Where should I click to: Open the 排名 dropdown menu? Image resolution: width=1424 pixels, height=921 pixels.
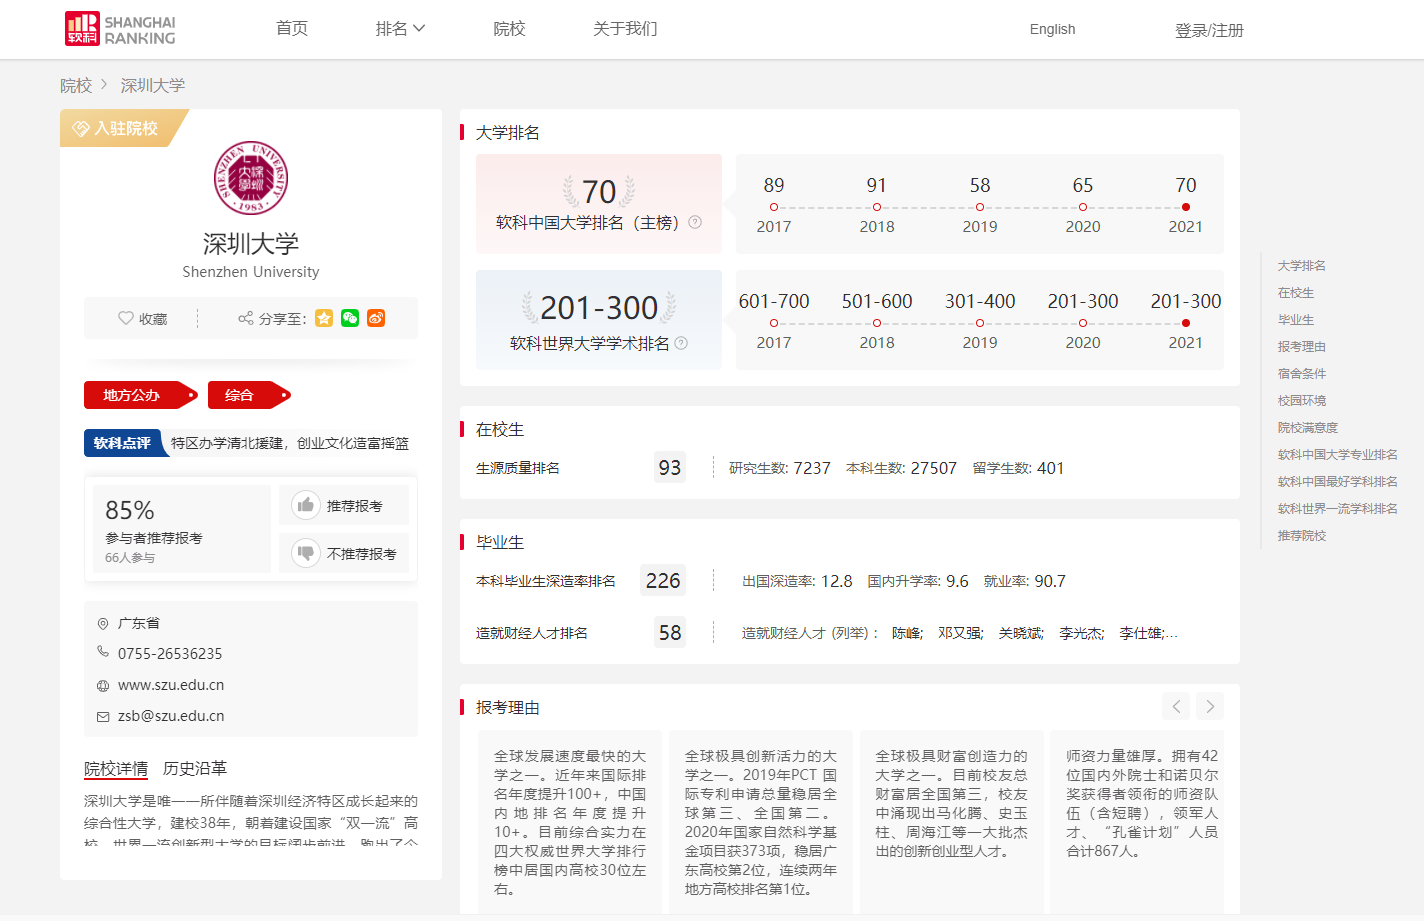point(400,29)
